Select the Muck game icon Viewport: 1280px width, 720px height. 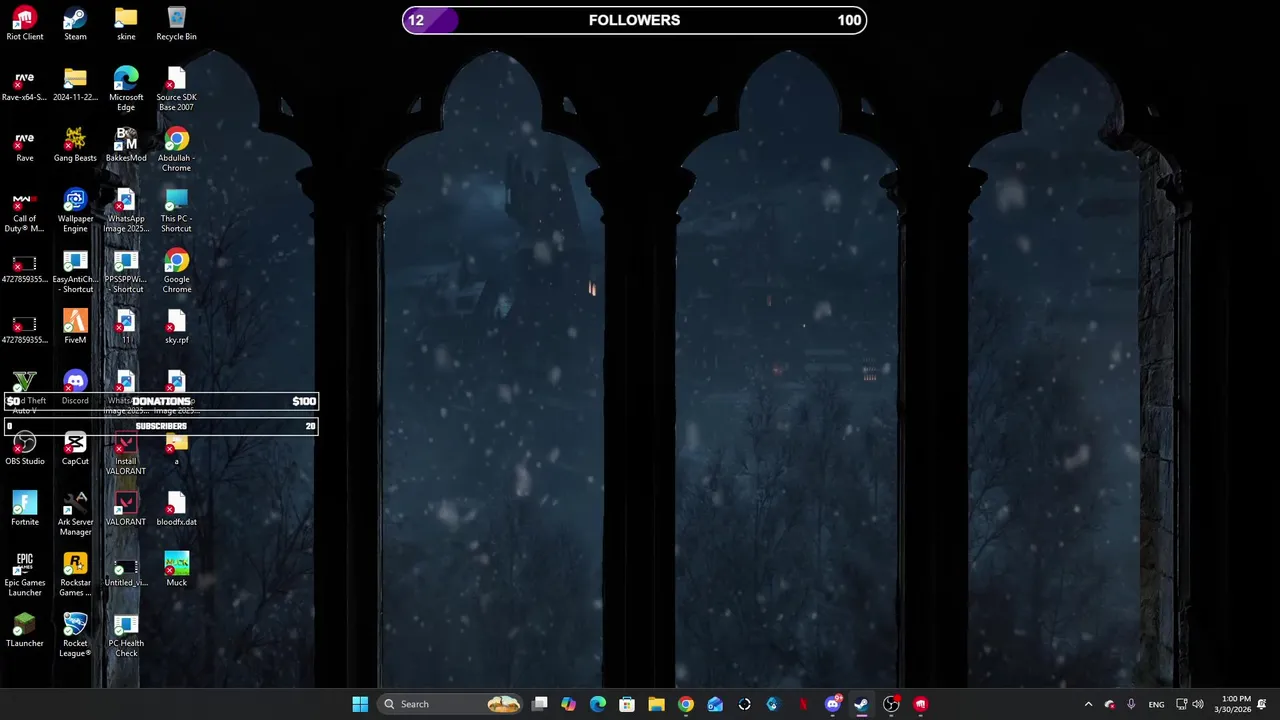pyautogui.click(x=176, y=571)
